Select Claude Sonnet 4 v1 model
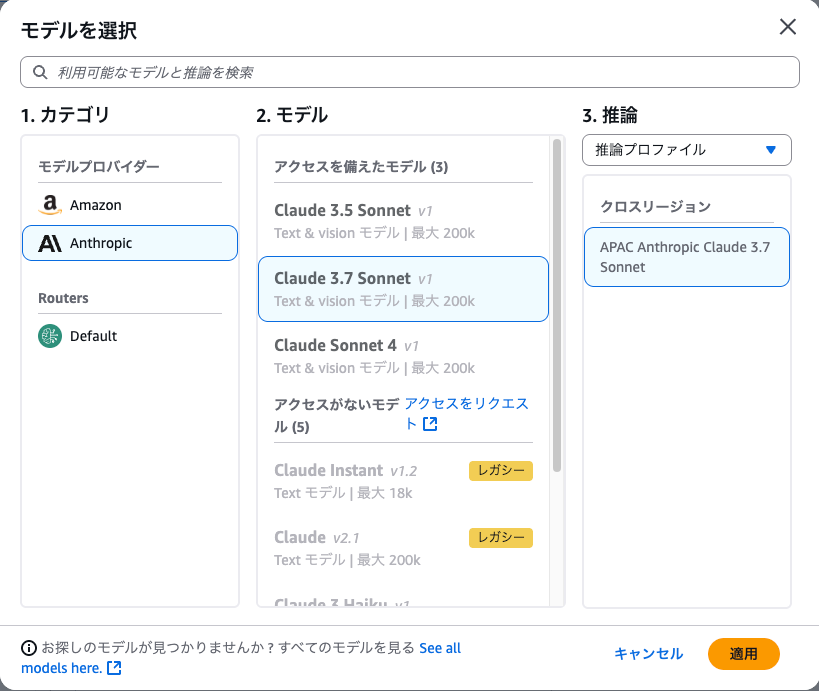Screen dimensions: 819x691 (x=403, y=356)
